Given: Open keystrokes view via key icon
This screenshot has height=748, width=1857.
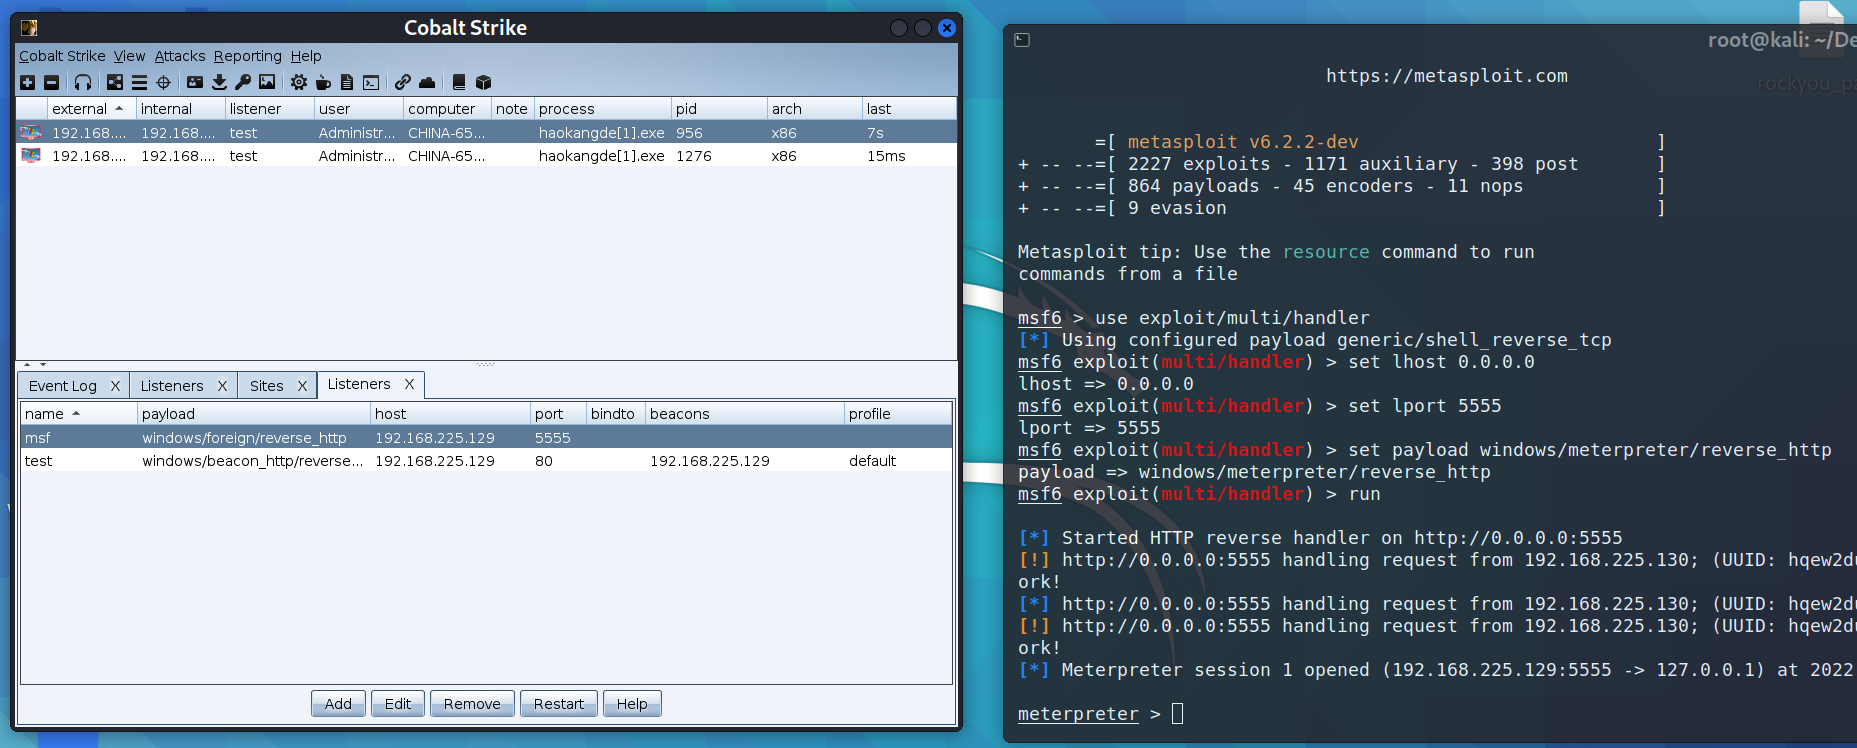Looking at the screenshot, I should pyautogui.click(x=243, y=83).
